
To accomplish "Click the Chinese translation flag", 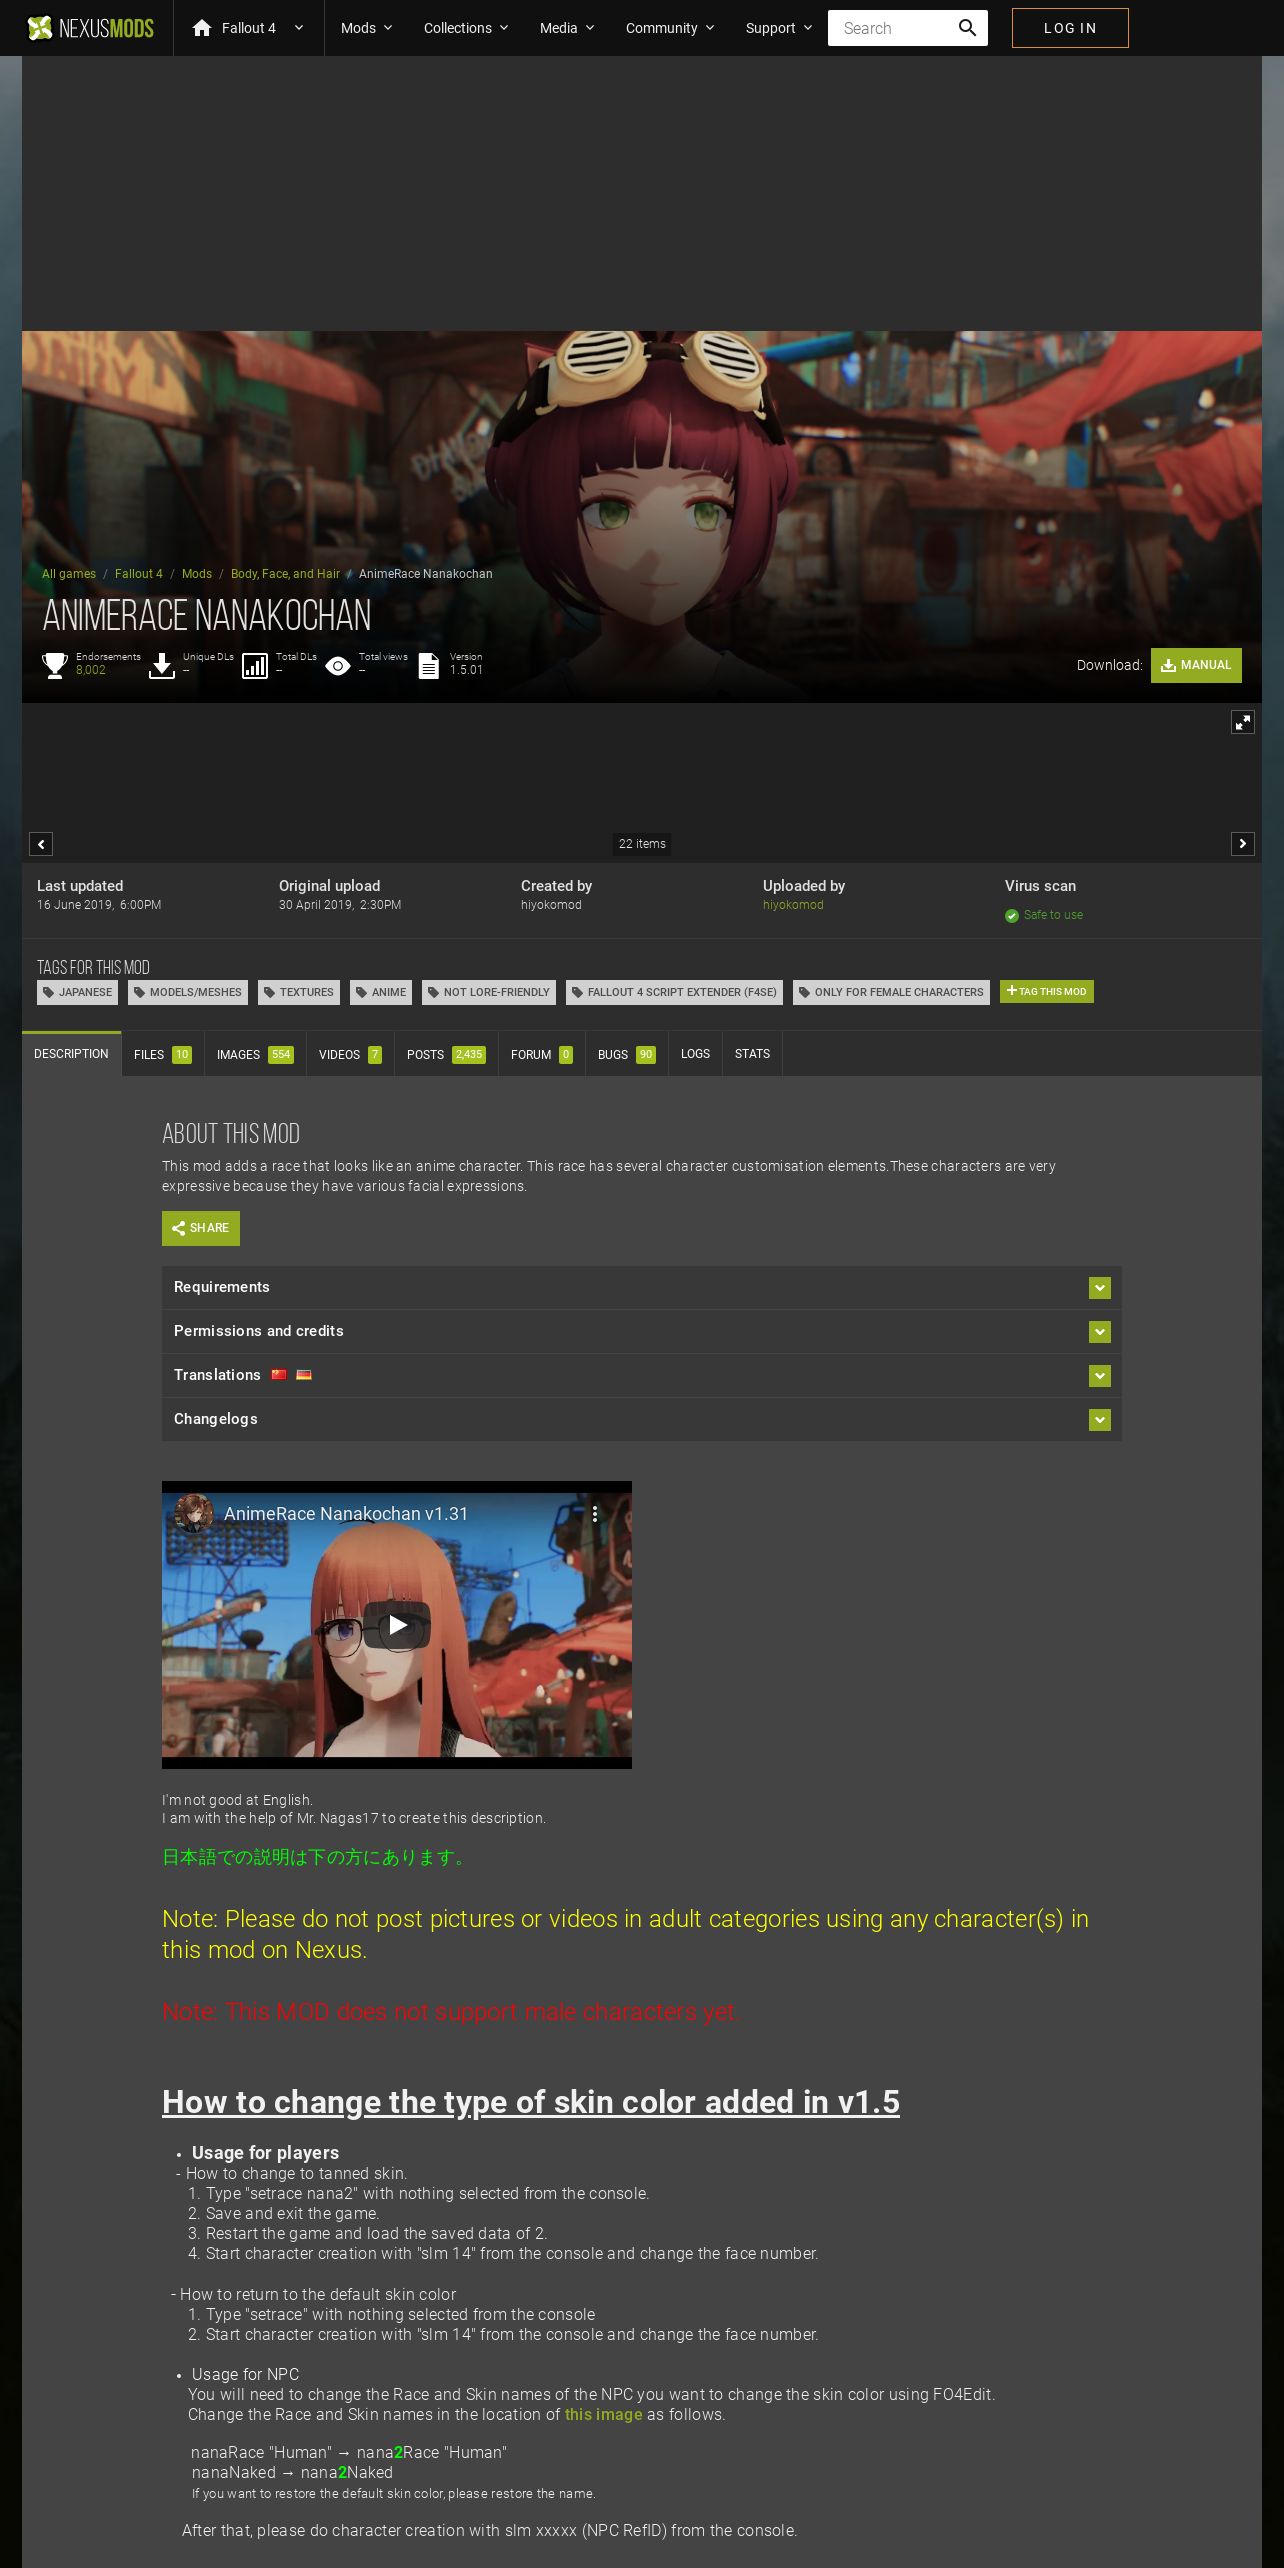I will pyautogui.click(x=279, y=1375).
